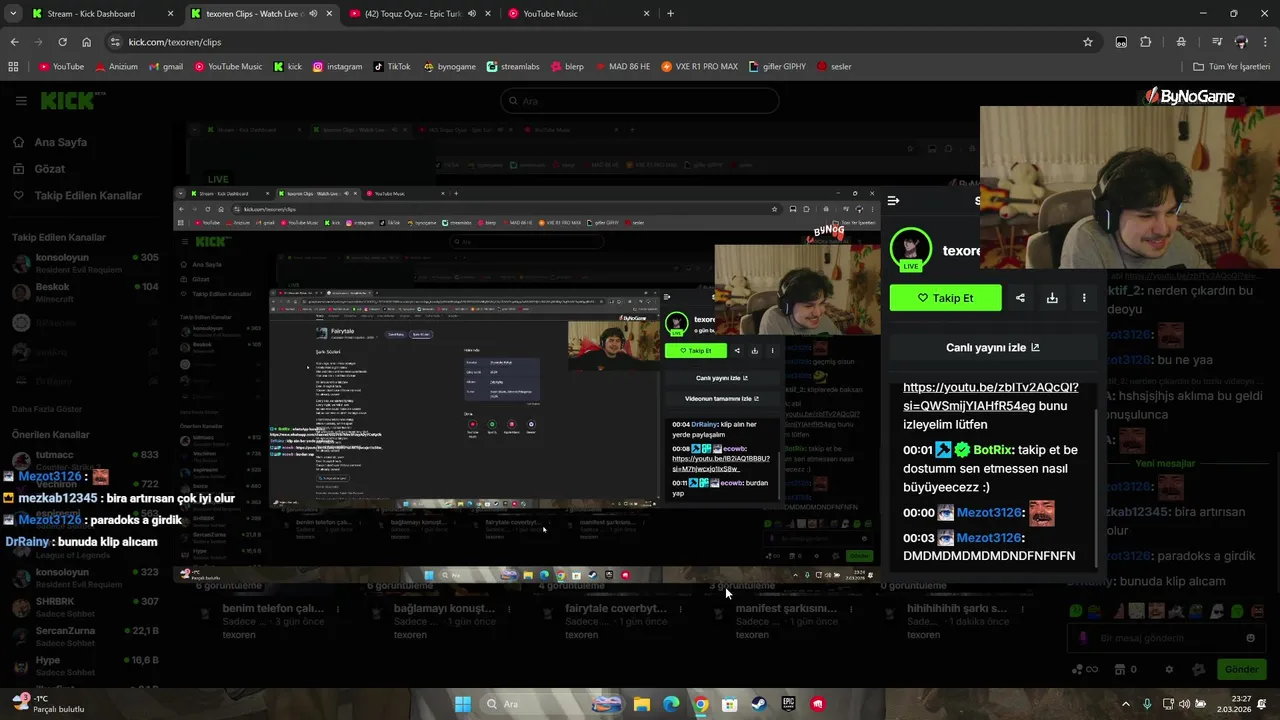This screenshot has width=1280, height=720.
Task: Open Chrome tab search dropdown
Action: (11, 14)
